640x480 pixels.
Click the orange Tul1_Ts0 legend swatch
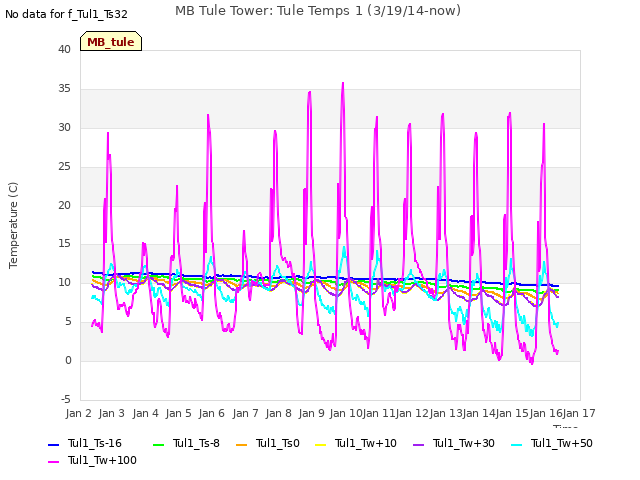242,444
